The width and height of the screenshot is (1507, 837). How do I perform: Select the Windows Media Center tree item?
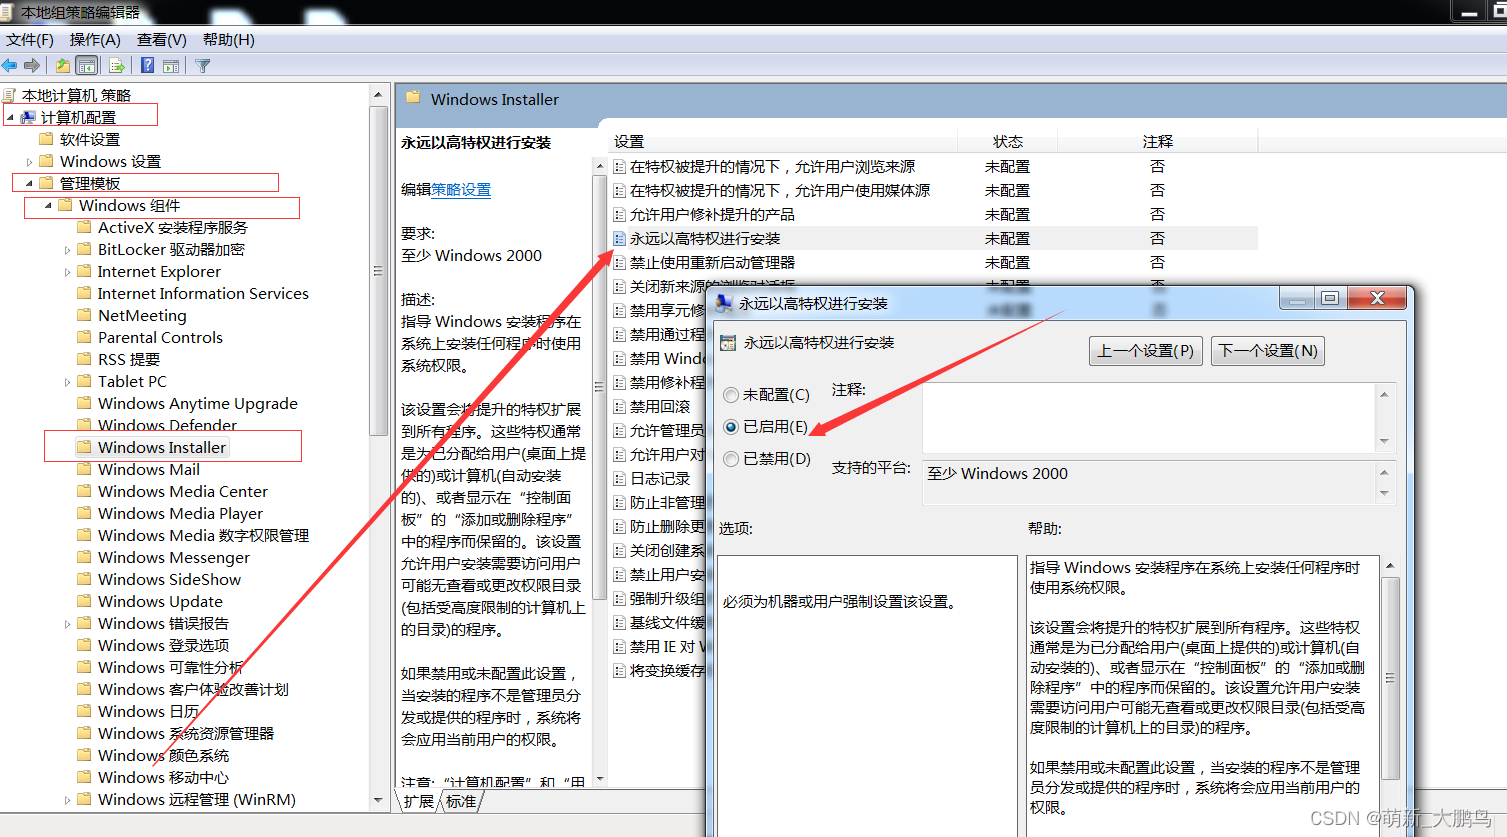(x=183, y=491)
